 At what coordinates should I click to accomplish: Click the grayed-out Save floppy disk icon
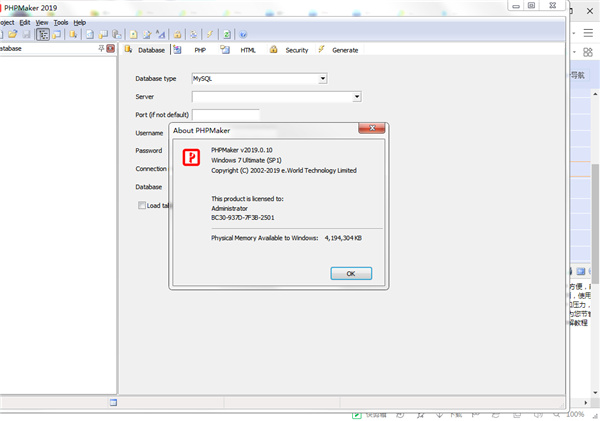point(26,34)
